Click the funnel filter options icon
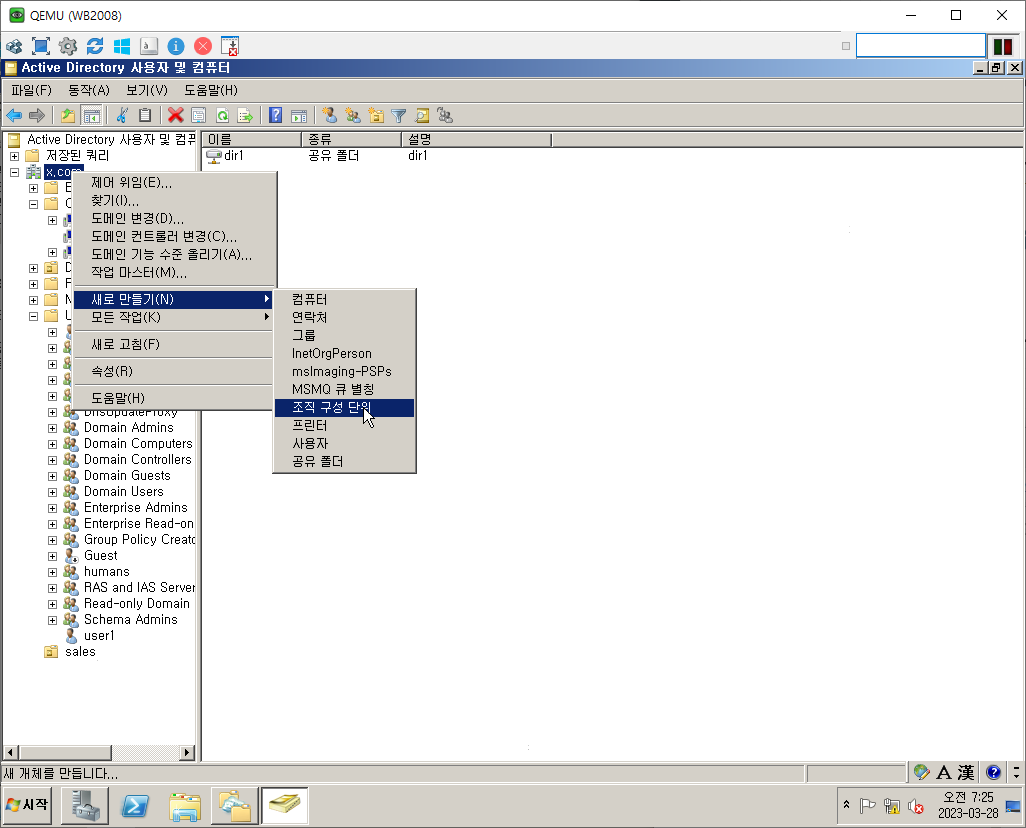This screenshot has width=1026, height=828. coord(398,116)
